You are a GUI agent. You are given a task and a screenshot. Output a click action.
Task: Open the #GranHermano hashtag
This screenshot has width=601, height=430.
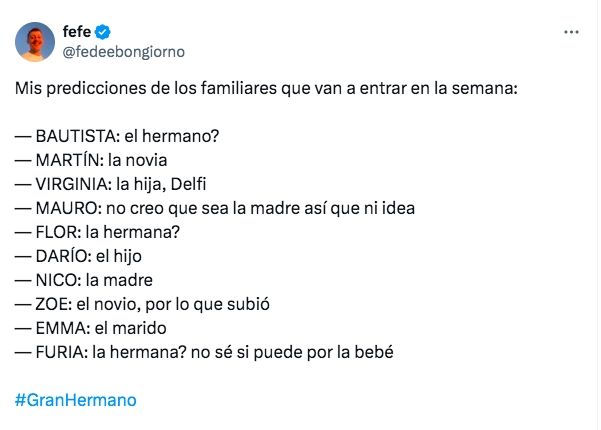[76, 400]
